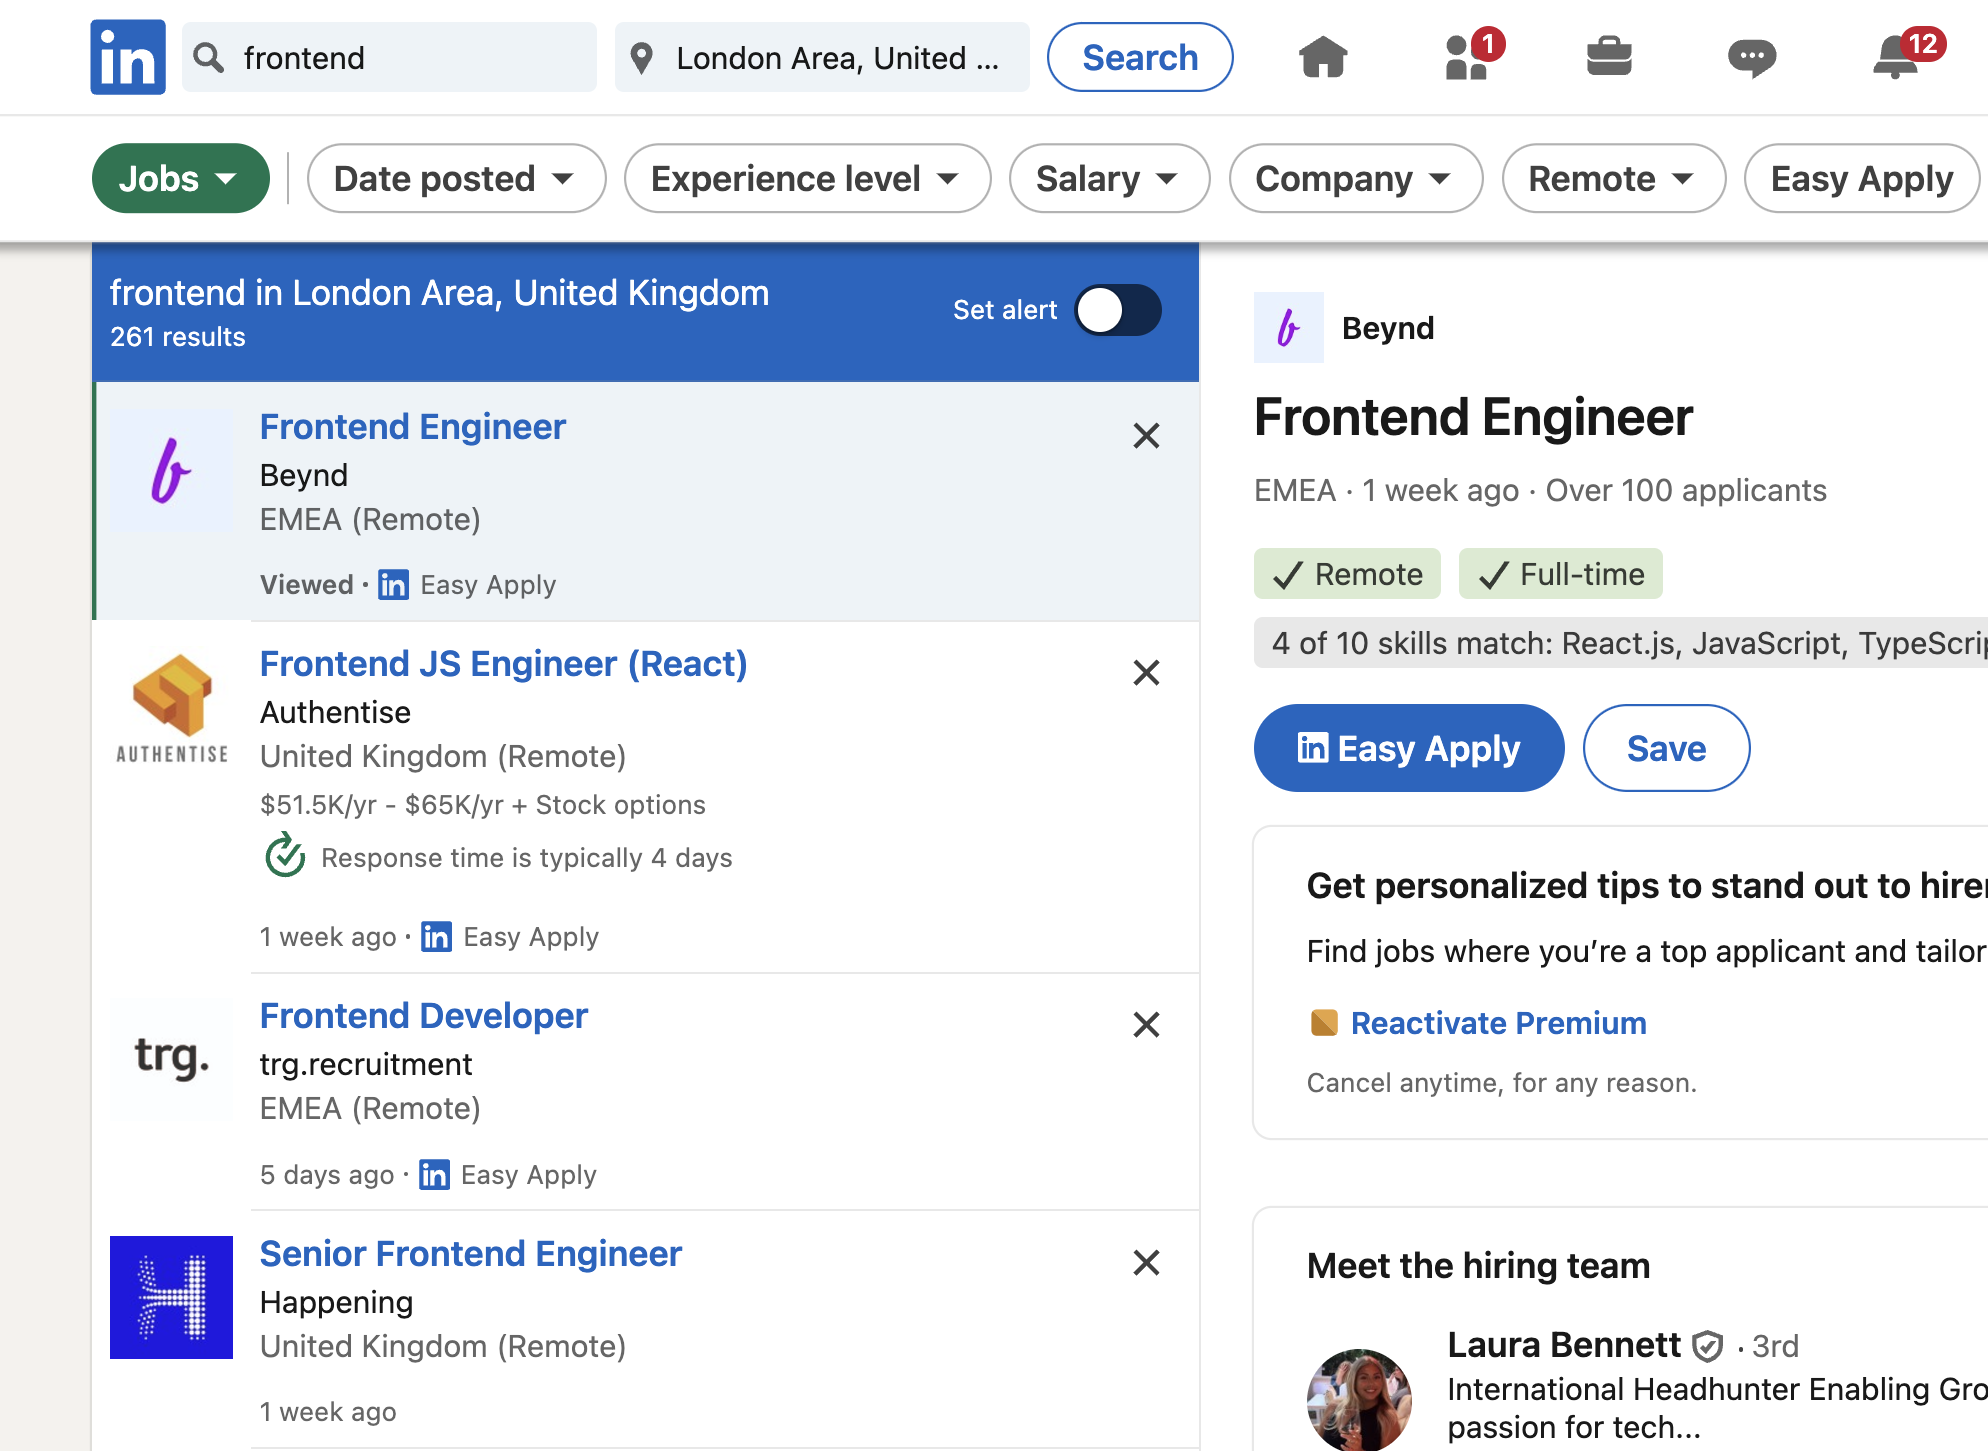Click the London Area location field

point(822,57)
